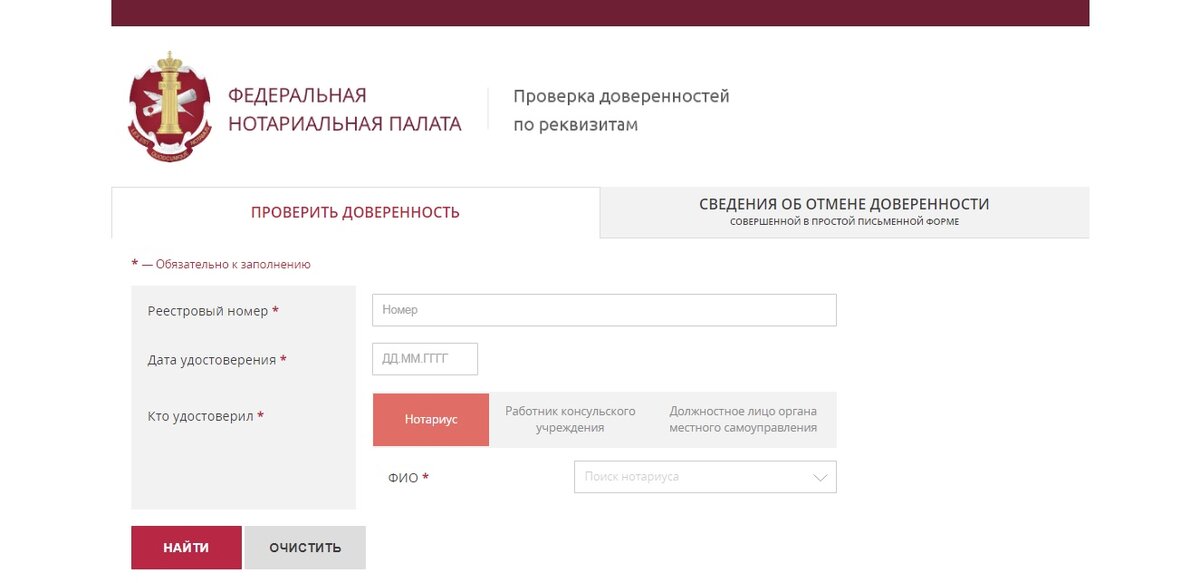Open the ФИО notary dropdown chevron

coord(821,478)
